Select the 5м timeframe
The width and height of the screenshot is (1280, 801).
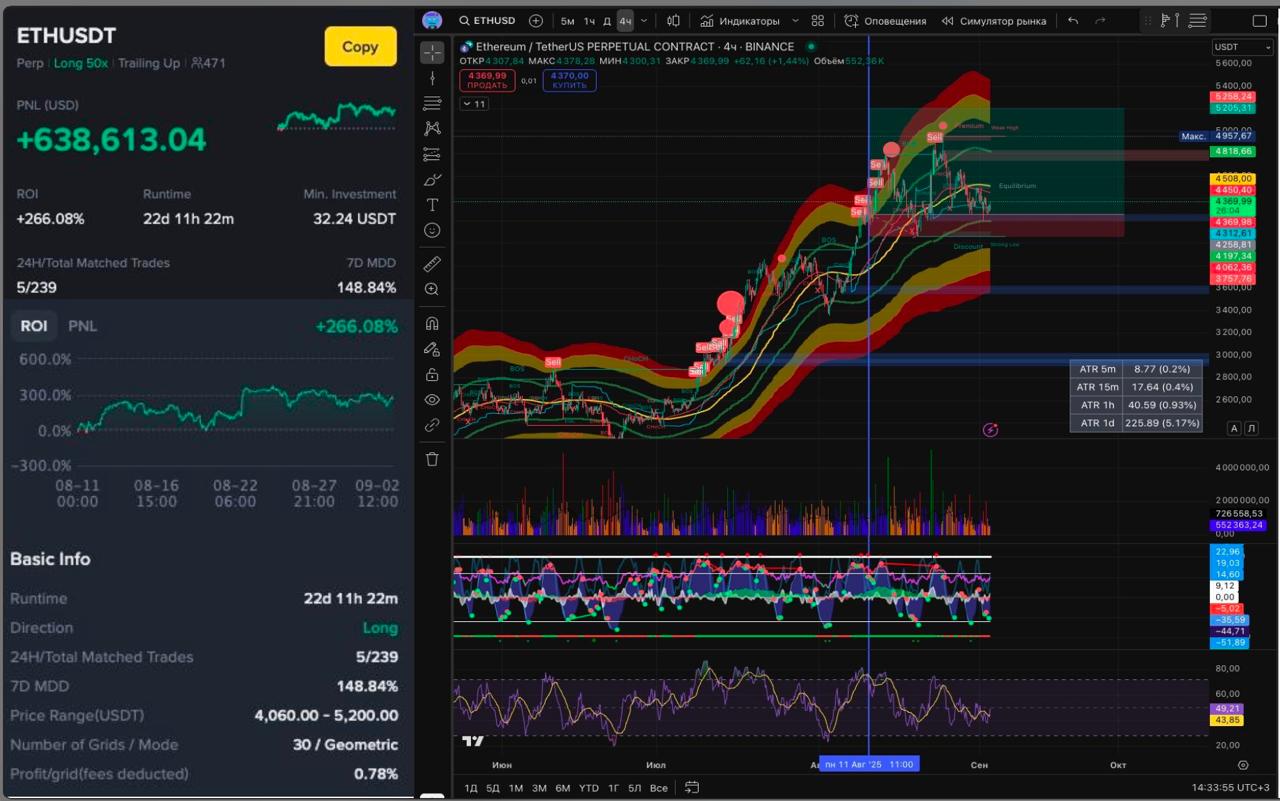coord(567,21)
